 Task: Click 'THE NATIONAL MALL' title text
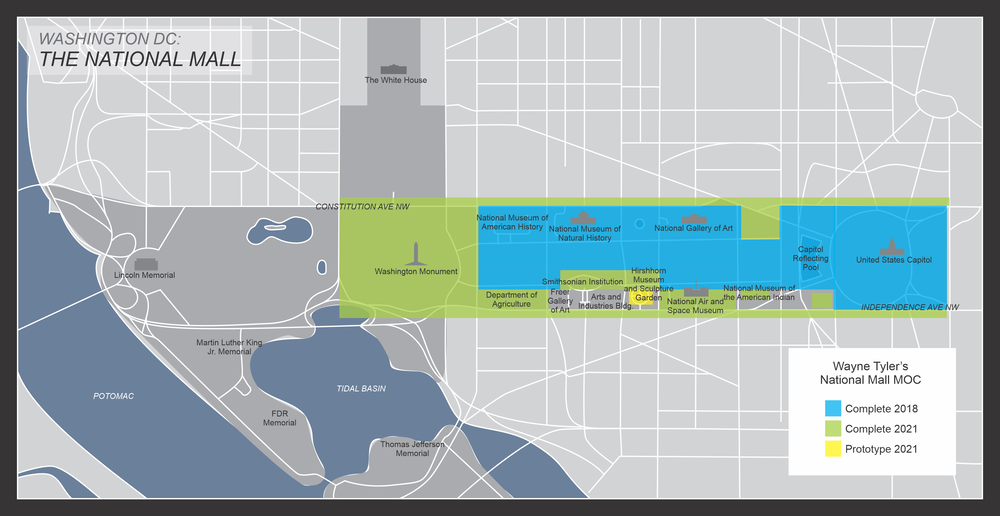pyautogui.click(x=140, y=59)
